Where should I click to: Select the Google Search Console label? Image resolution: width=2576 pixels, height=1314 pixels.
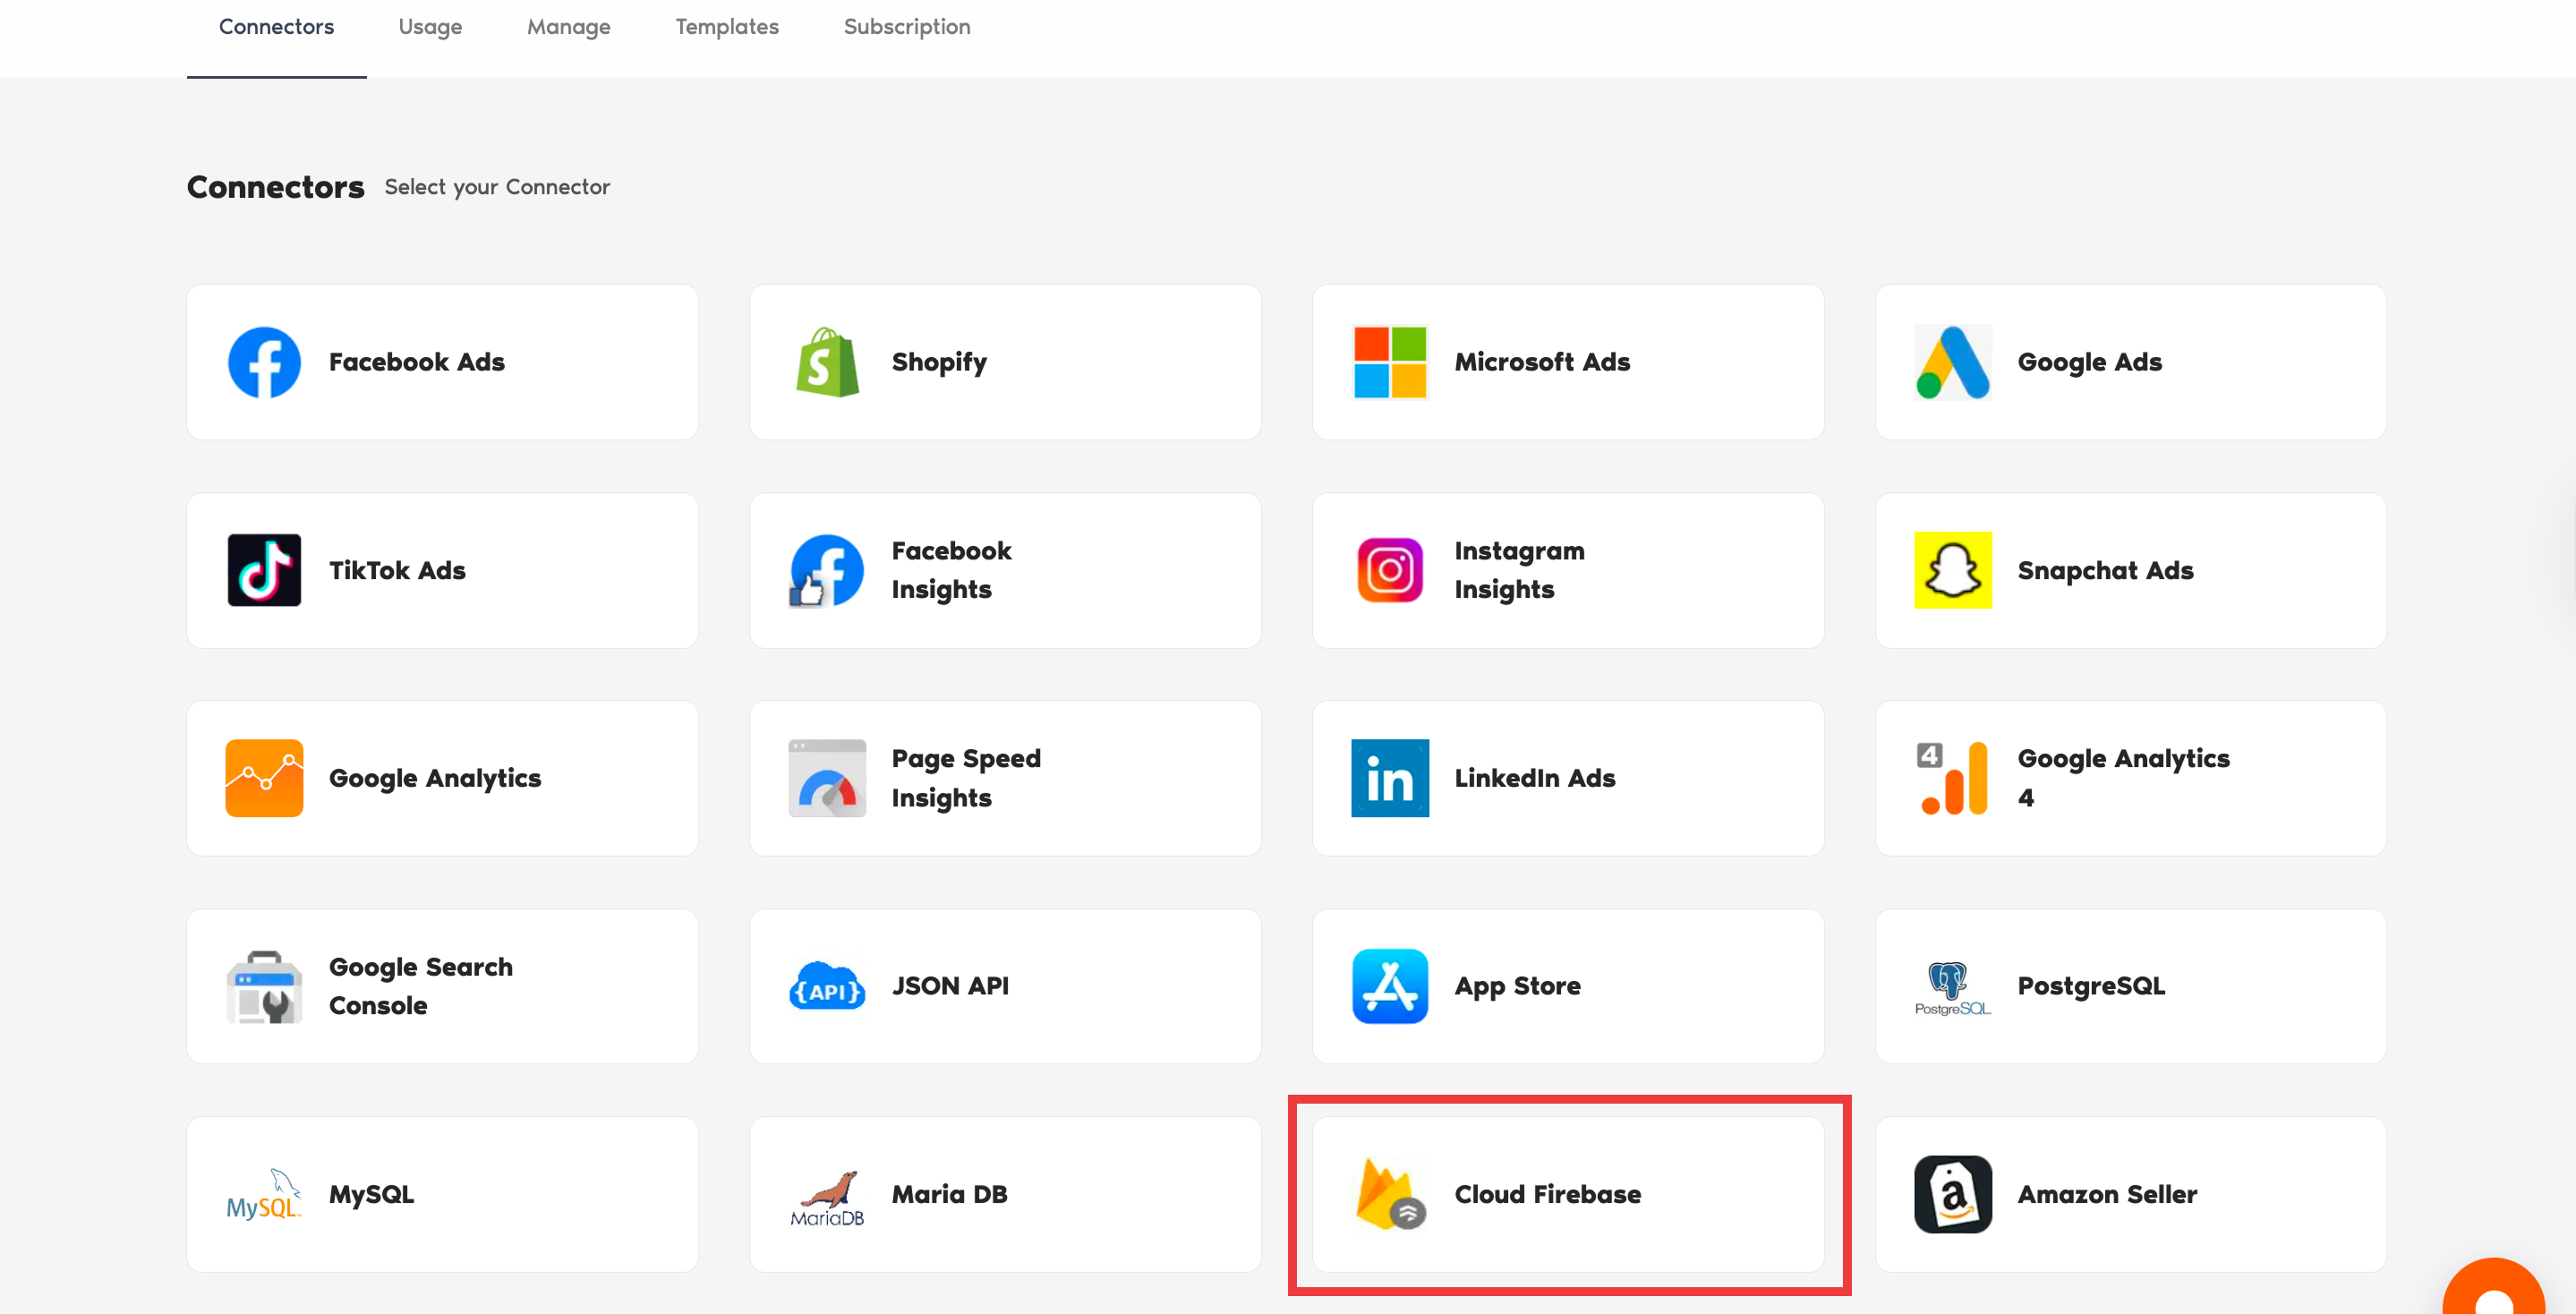point(420,986)
